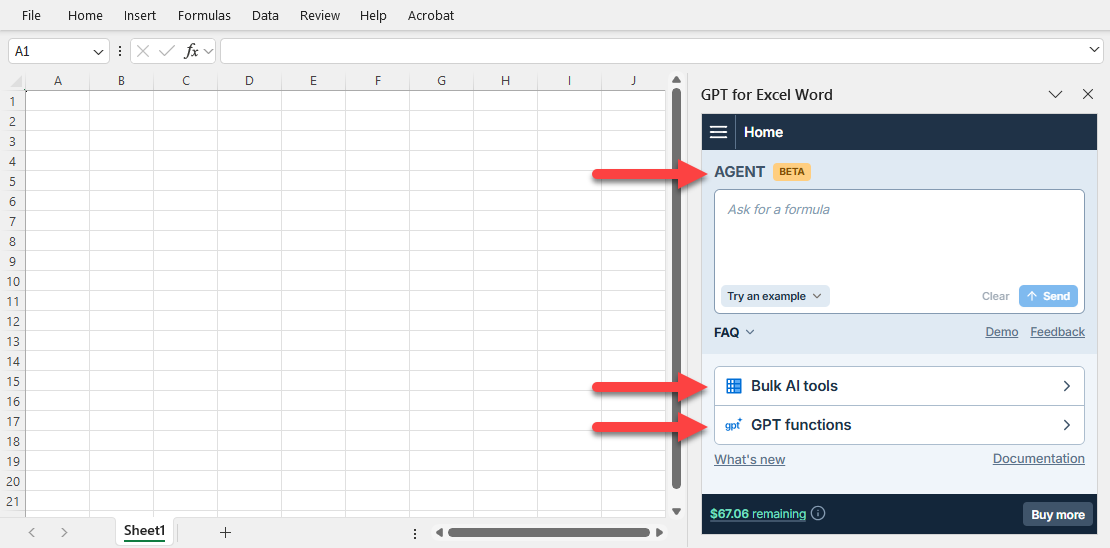Select column J header

pyautogui.click(x=634, y=81)
